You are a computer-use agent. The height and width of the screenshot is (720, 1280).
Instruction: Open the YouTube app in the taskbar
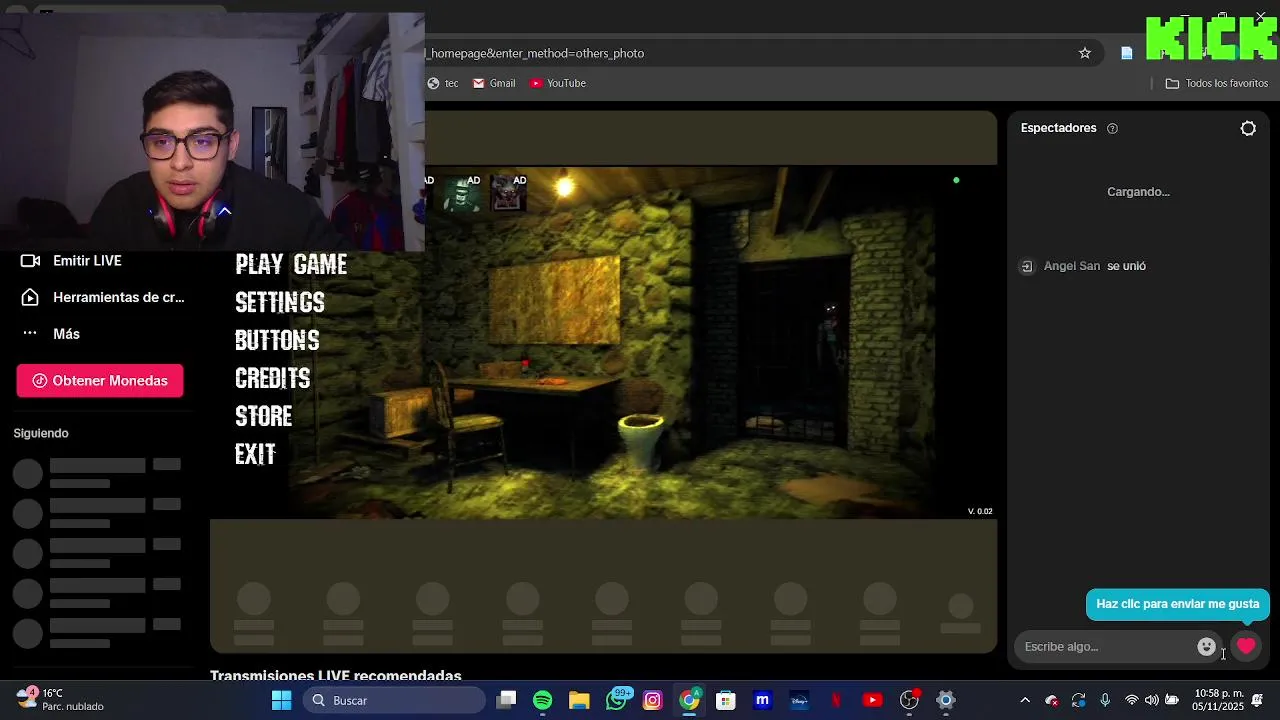873,700
